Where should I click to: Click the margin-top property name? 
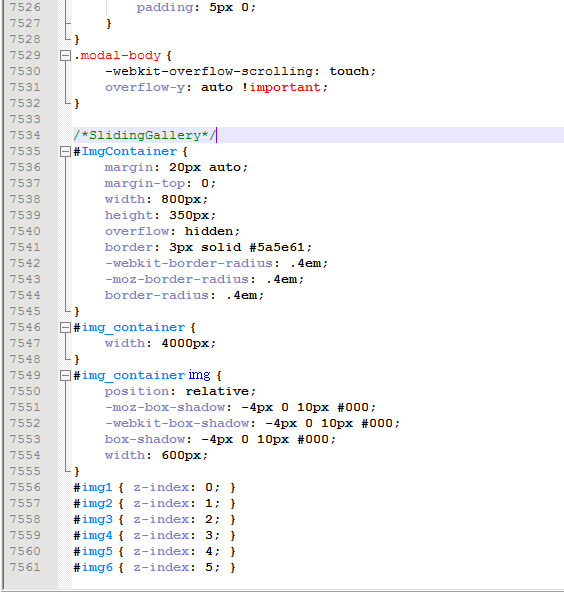click(x=145, y=183)
